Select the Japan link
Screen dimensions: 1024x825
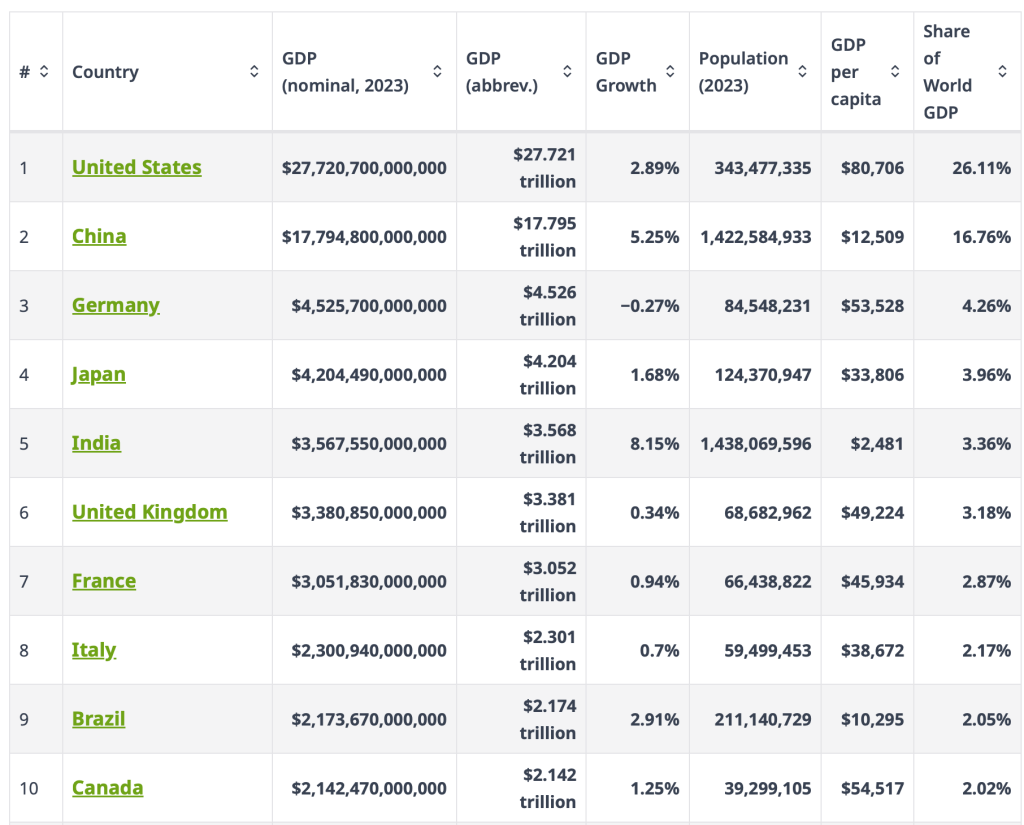pos(99,374)
